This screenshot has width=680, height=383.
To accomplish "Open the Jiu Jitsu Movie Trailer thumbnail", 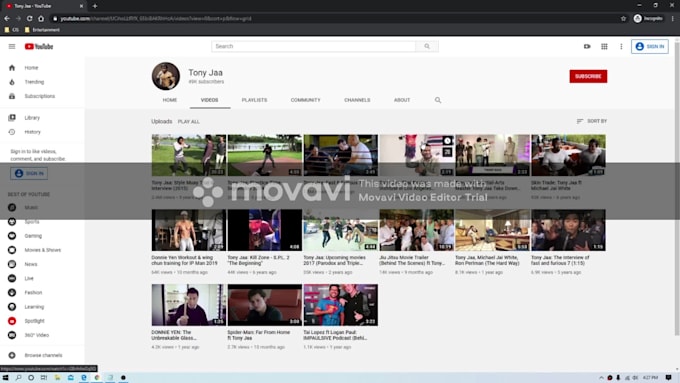I will (416, 230).
